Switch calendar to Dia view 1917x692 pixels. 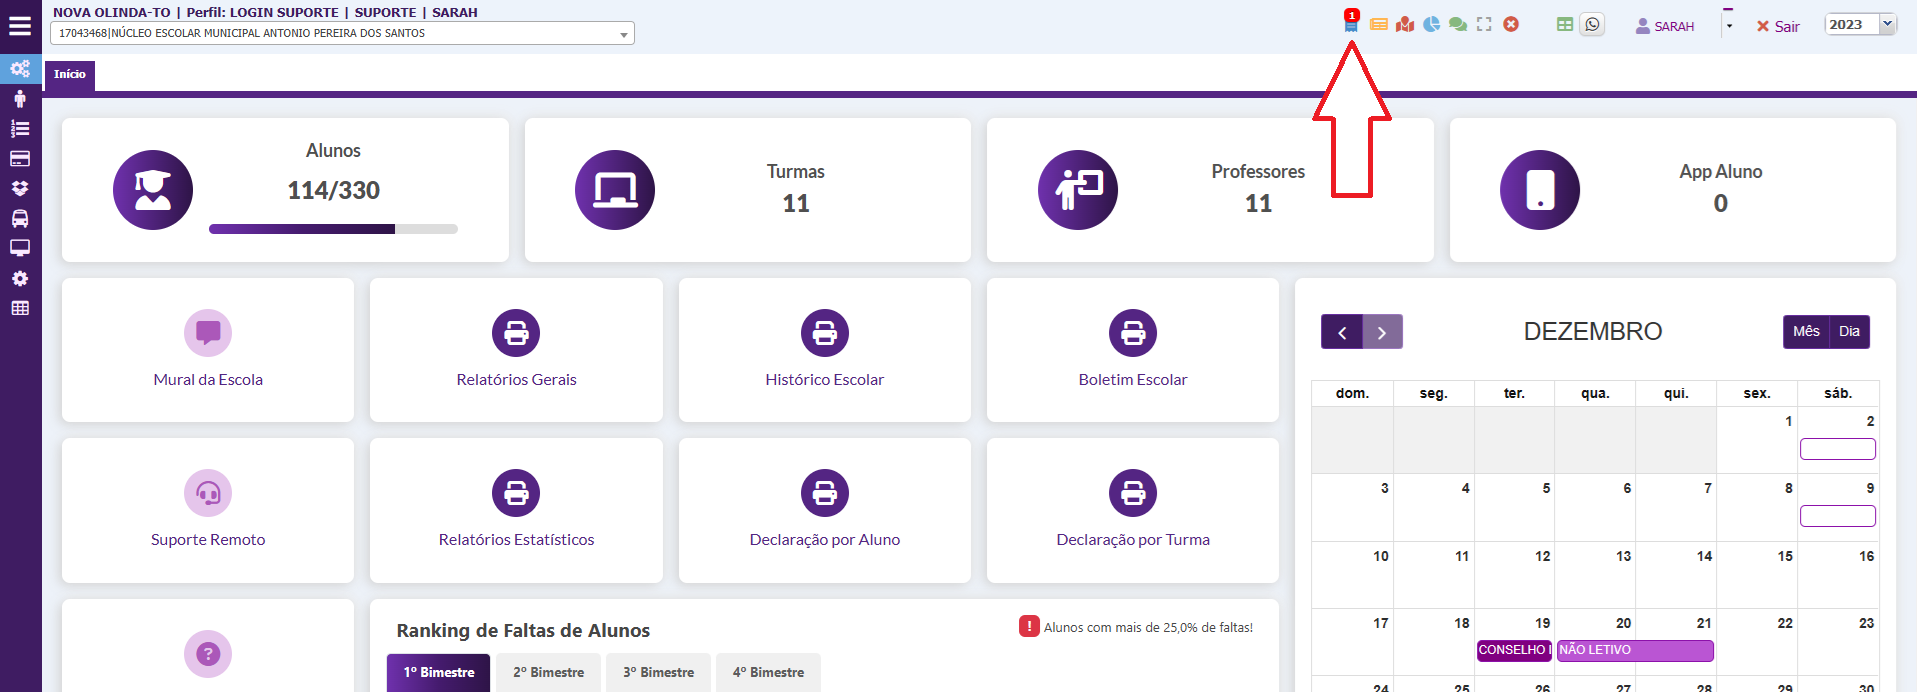point(1849,332)
